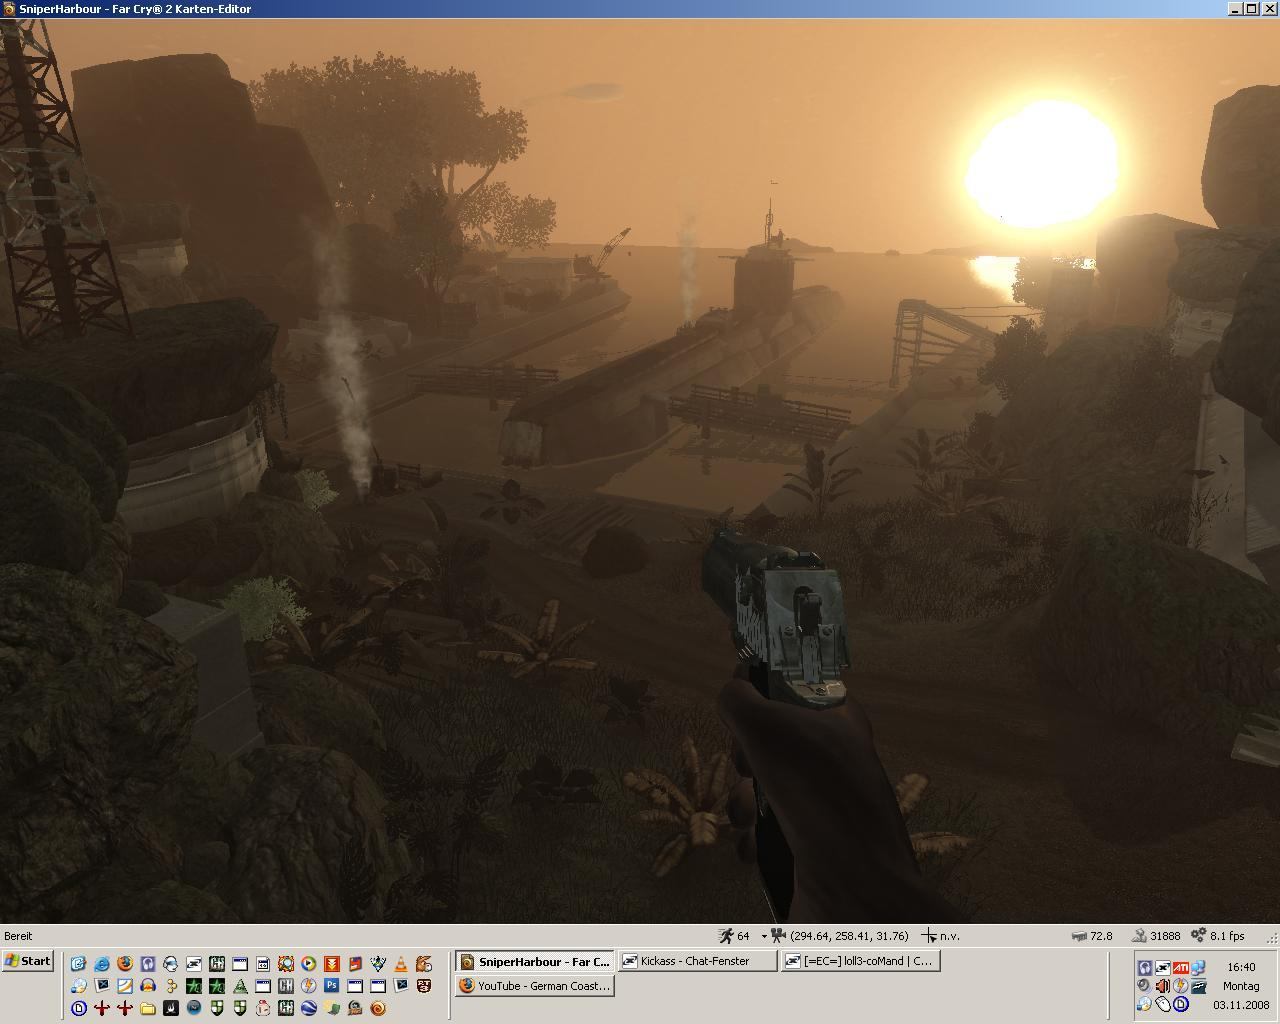Click the running man speed icon in status bar
1280x1024 pixels.
tap(726, 936)
